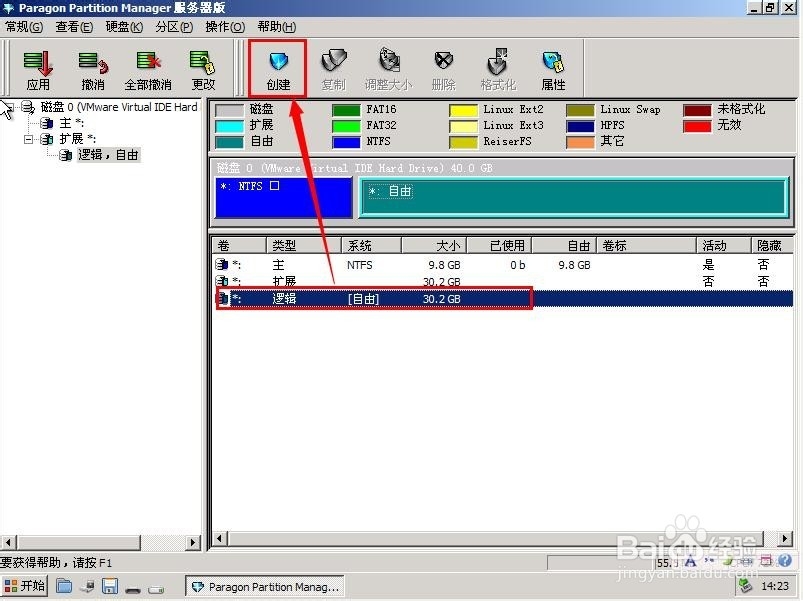This screenshot has width=803, height=601.
Task: Open the 常规(G) menu
Action: click(x=24, y=27)
